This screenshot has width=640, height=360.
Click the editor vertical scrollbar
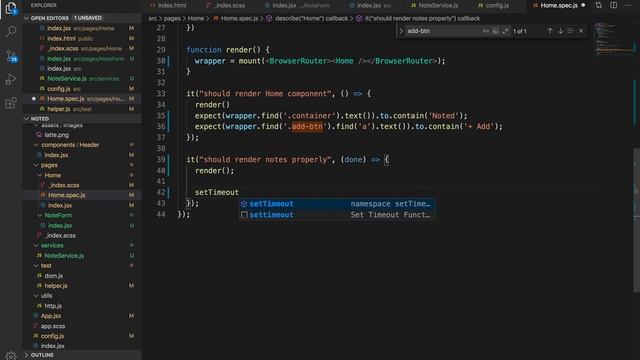[x=636, y=220]
